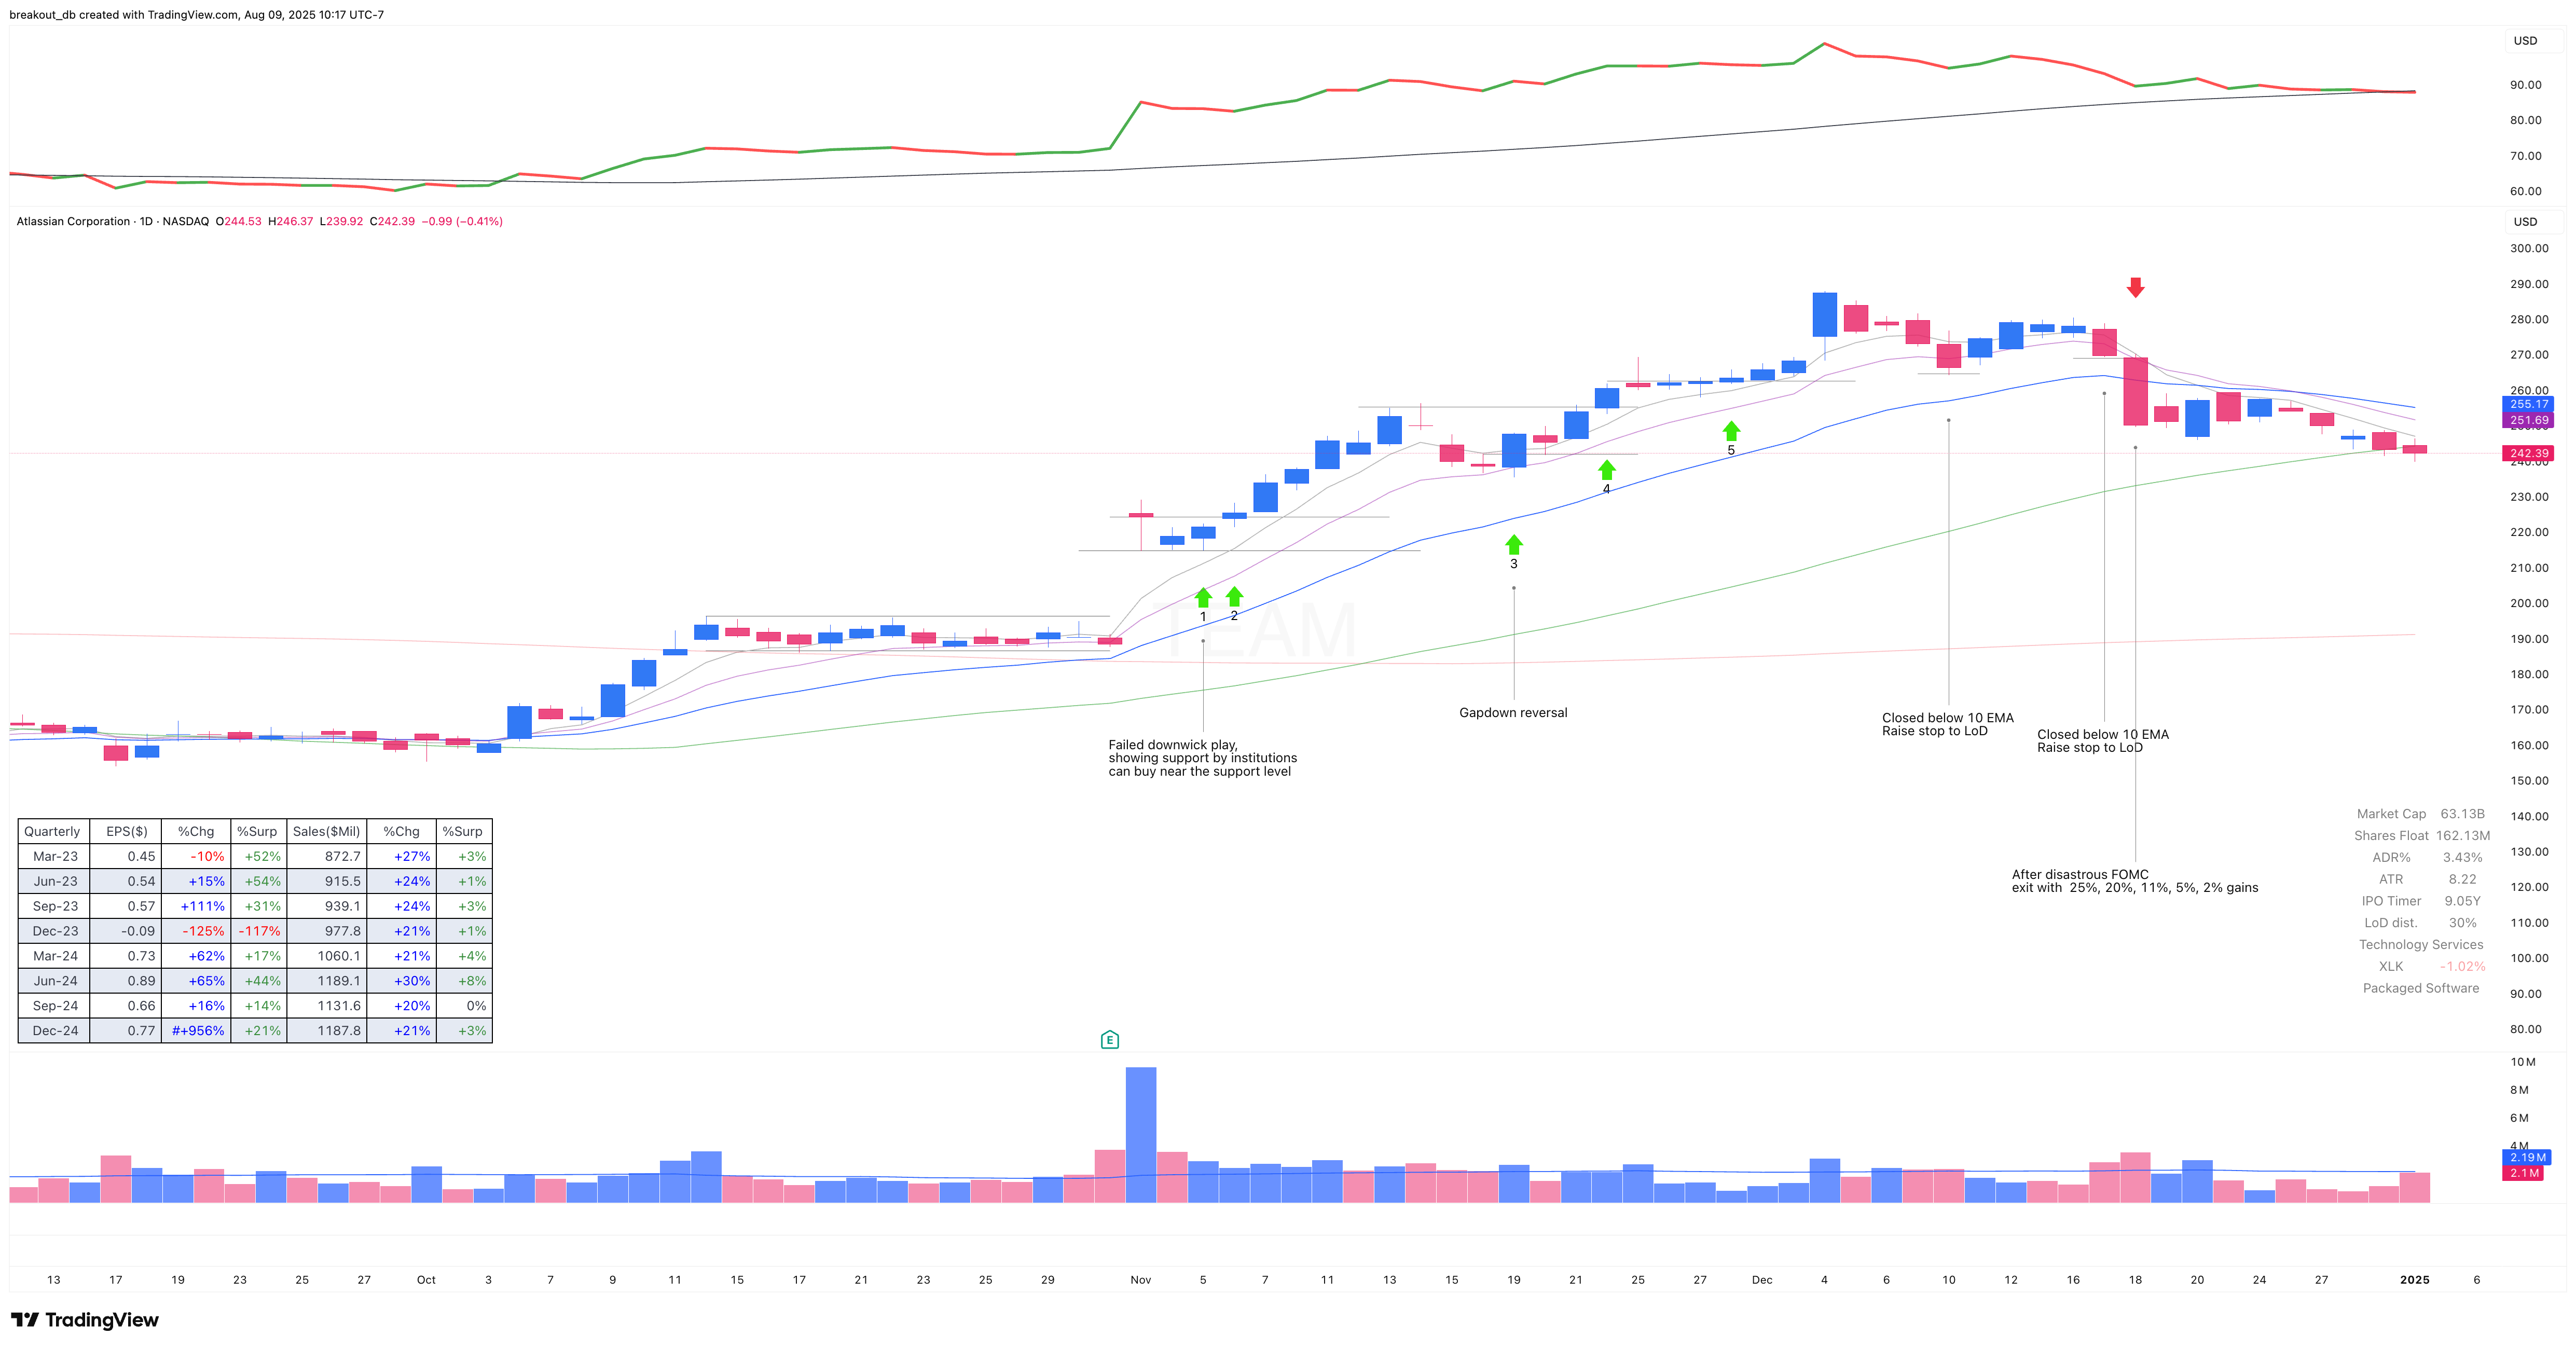
Task: Click the purple 251.69 price label
Action: [2528, 420]
